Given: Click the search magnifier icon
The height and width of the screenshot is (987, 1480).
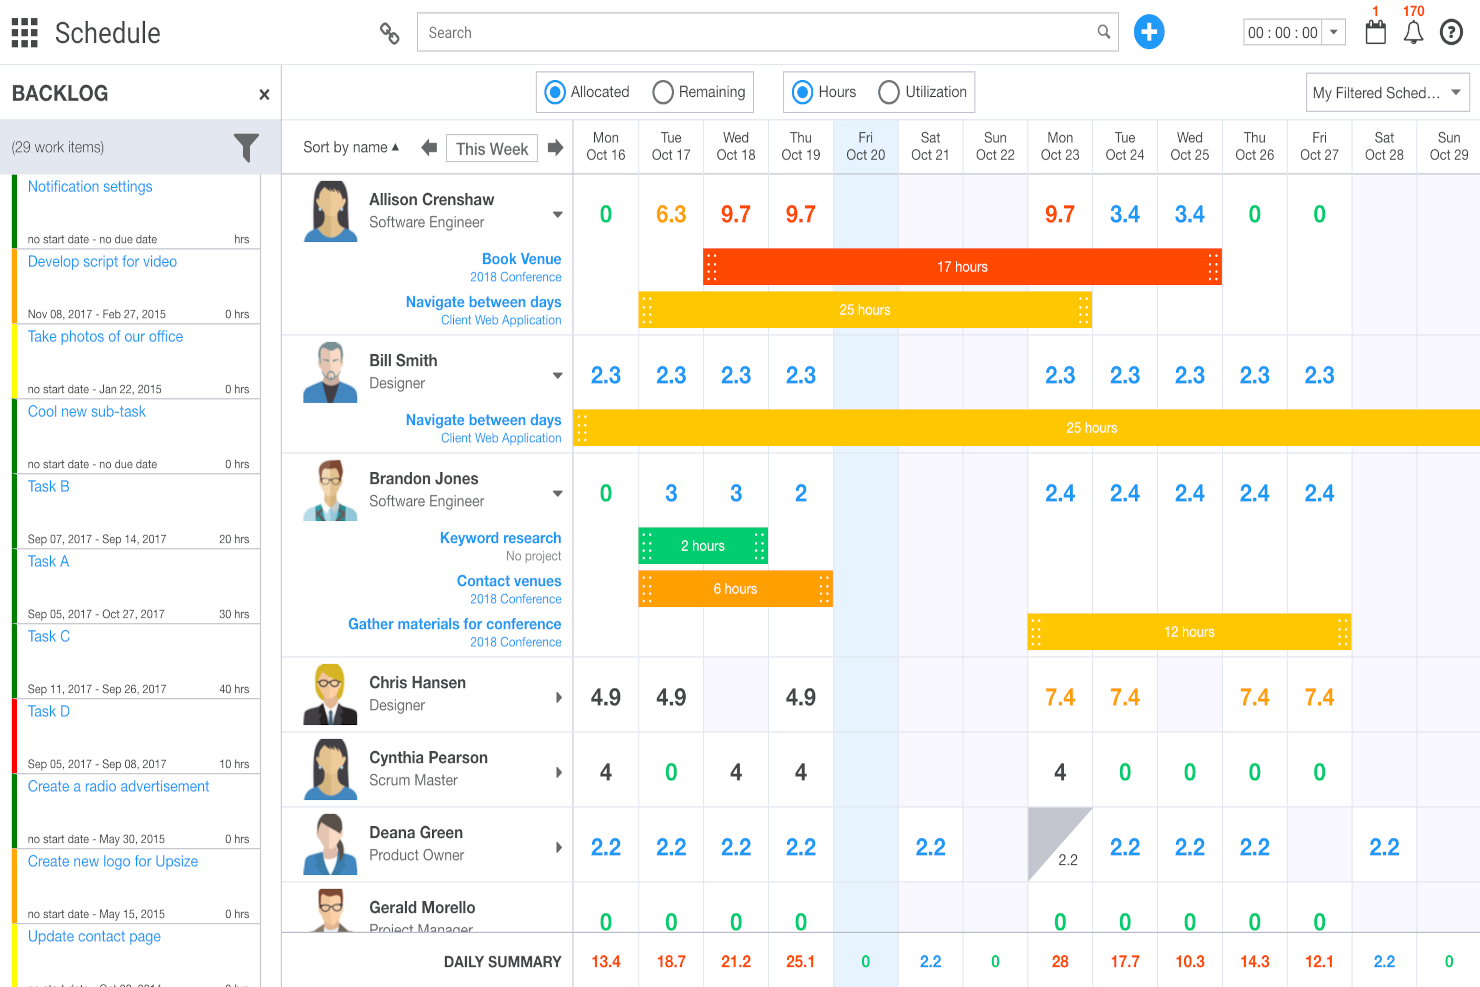Looking at the screenshot, I should [x=1103, y=32].
